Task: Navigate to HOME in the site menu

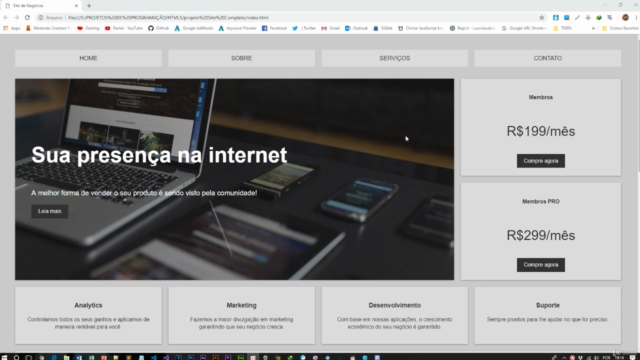Action: click(88, 58)
